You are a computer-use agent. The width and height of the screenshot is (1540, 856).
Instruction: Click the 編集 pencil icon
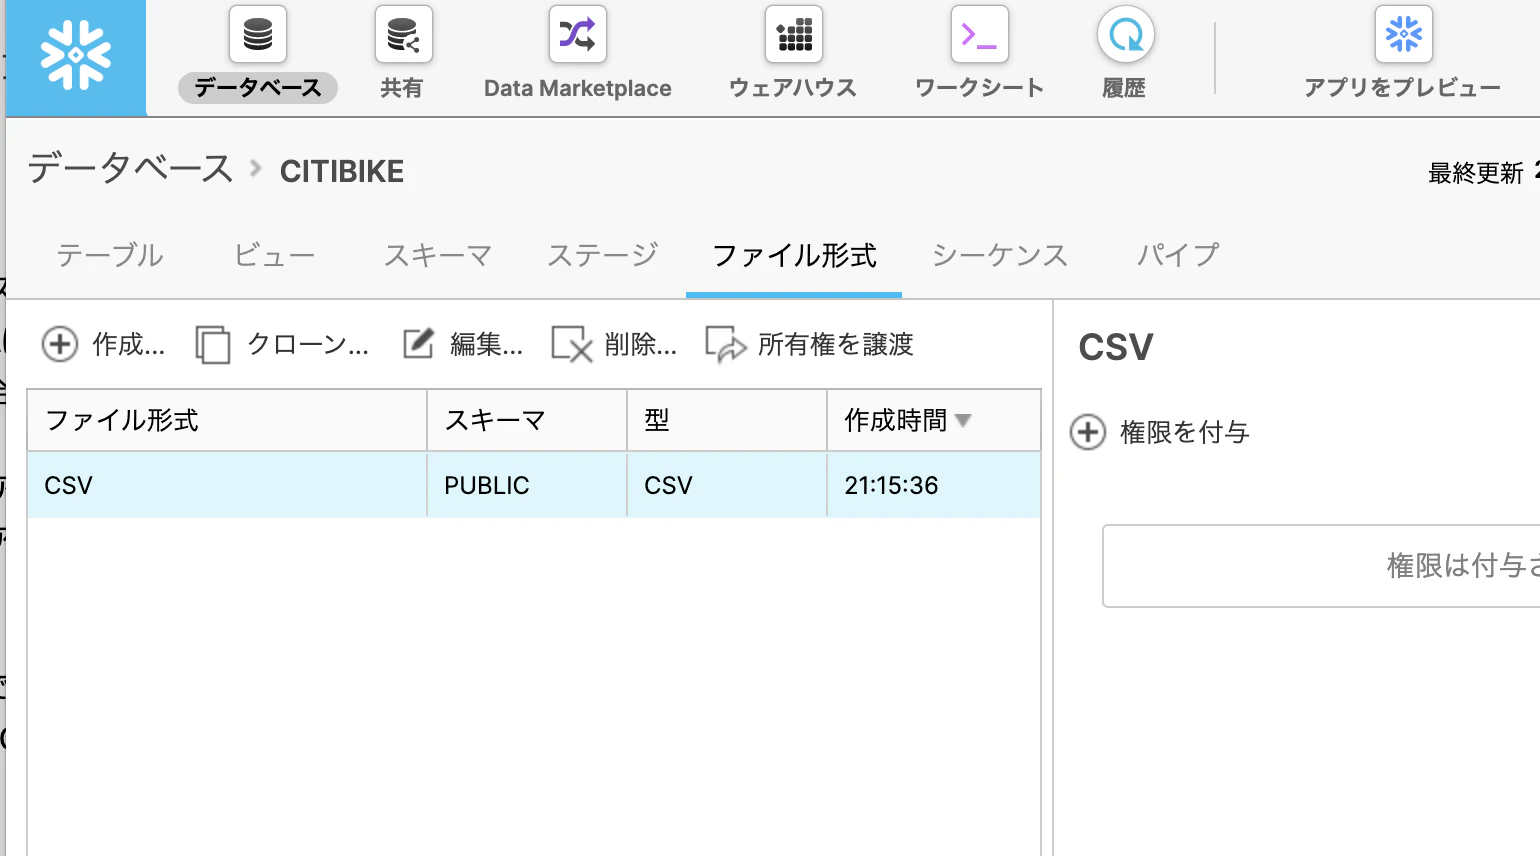click(x=418, y=343)
